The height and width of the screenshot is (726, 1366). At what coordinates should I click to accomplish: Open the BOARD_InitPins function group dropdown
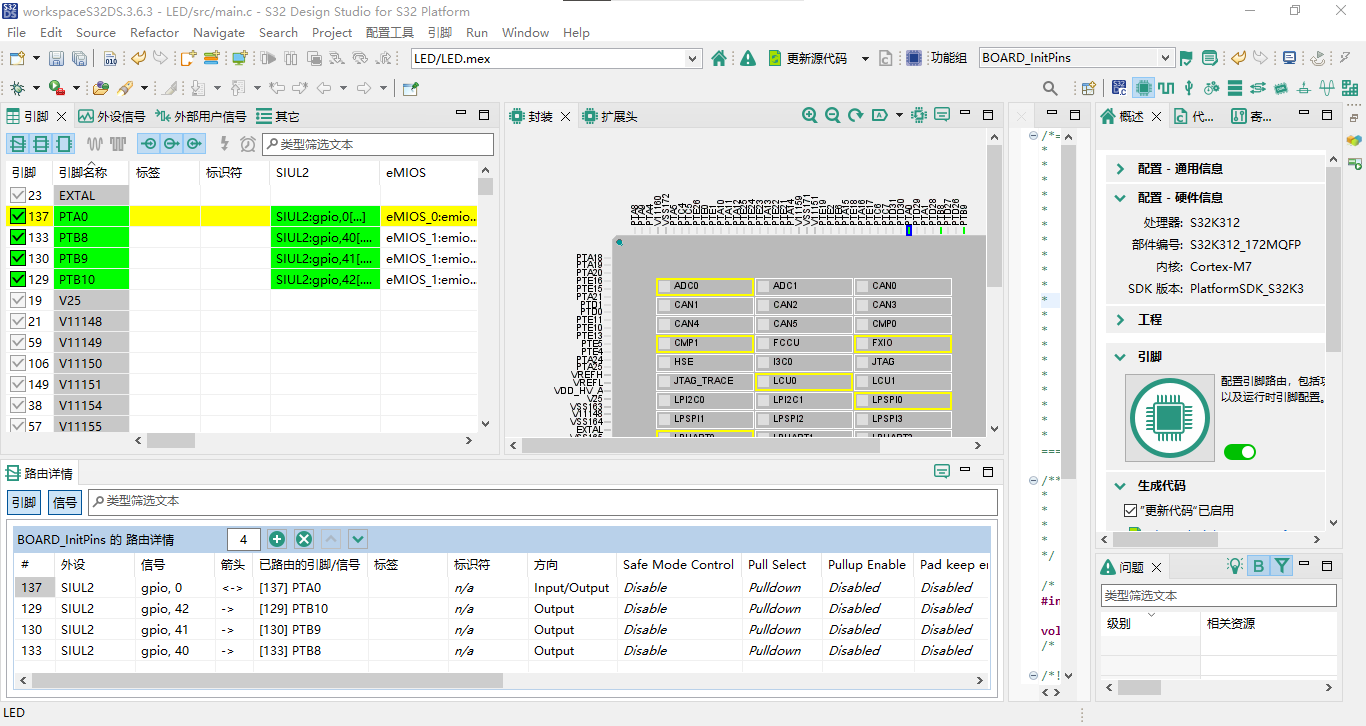1076,58
